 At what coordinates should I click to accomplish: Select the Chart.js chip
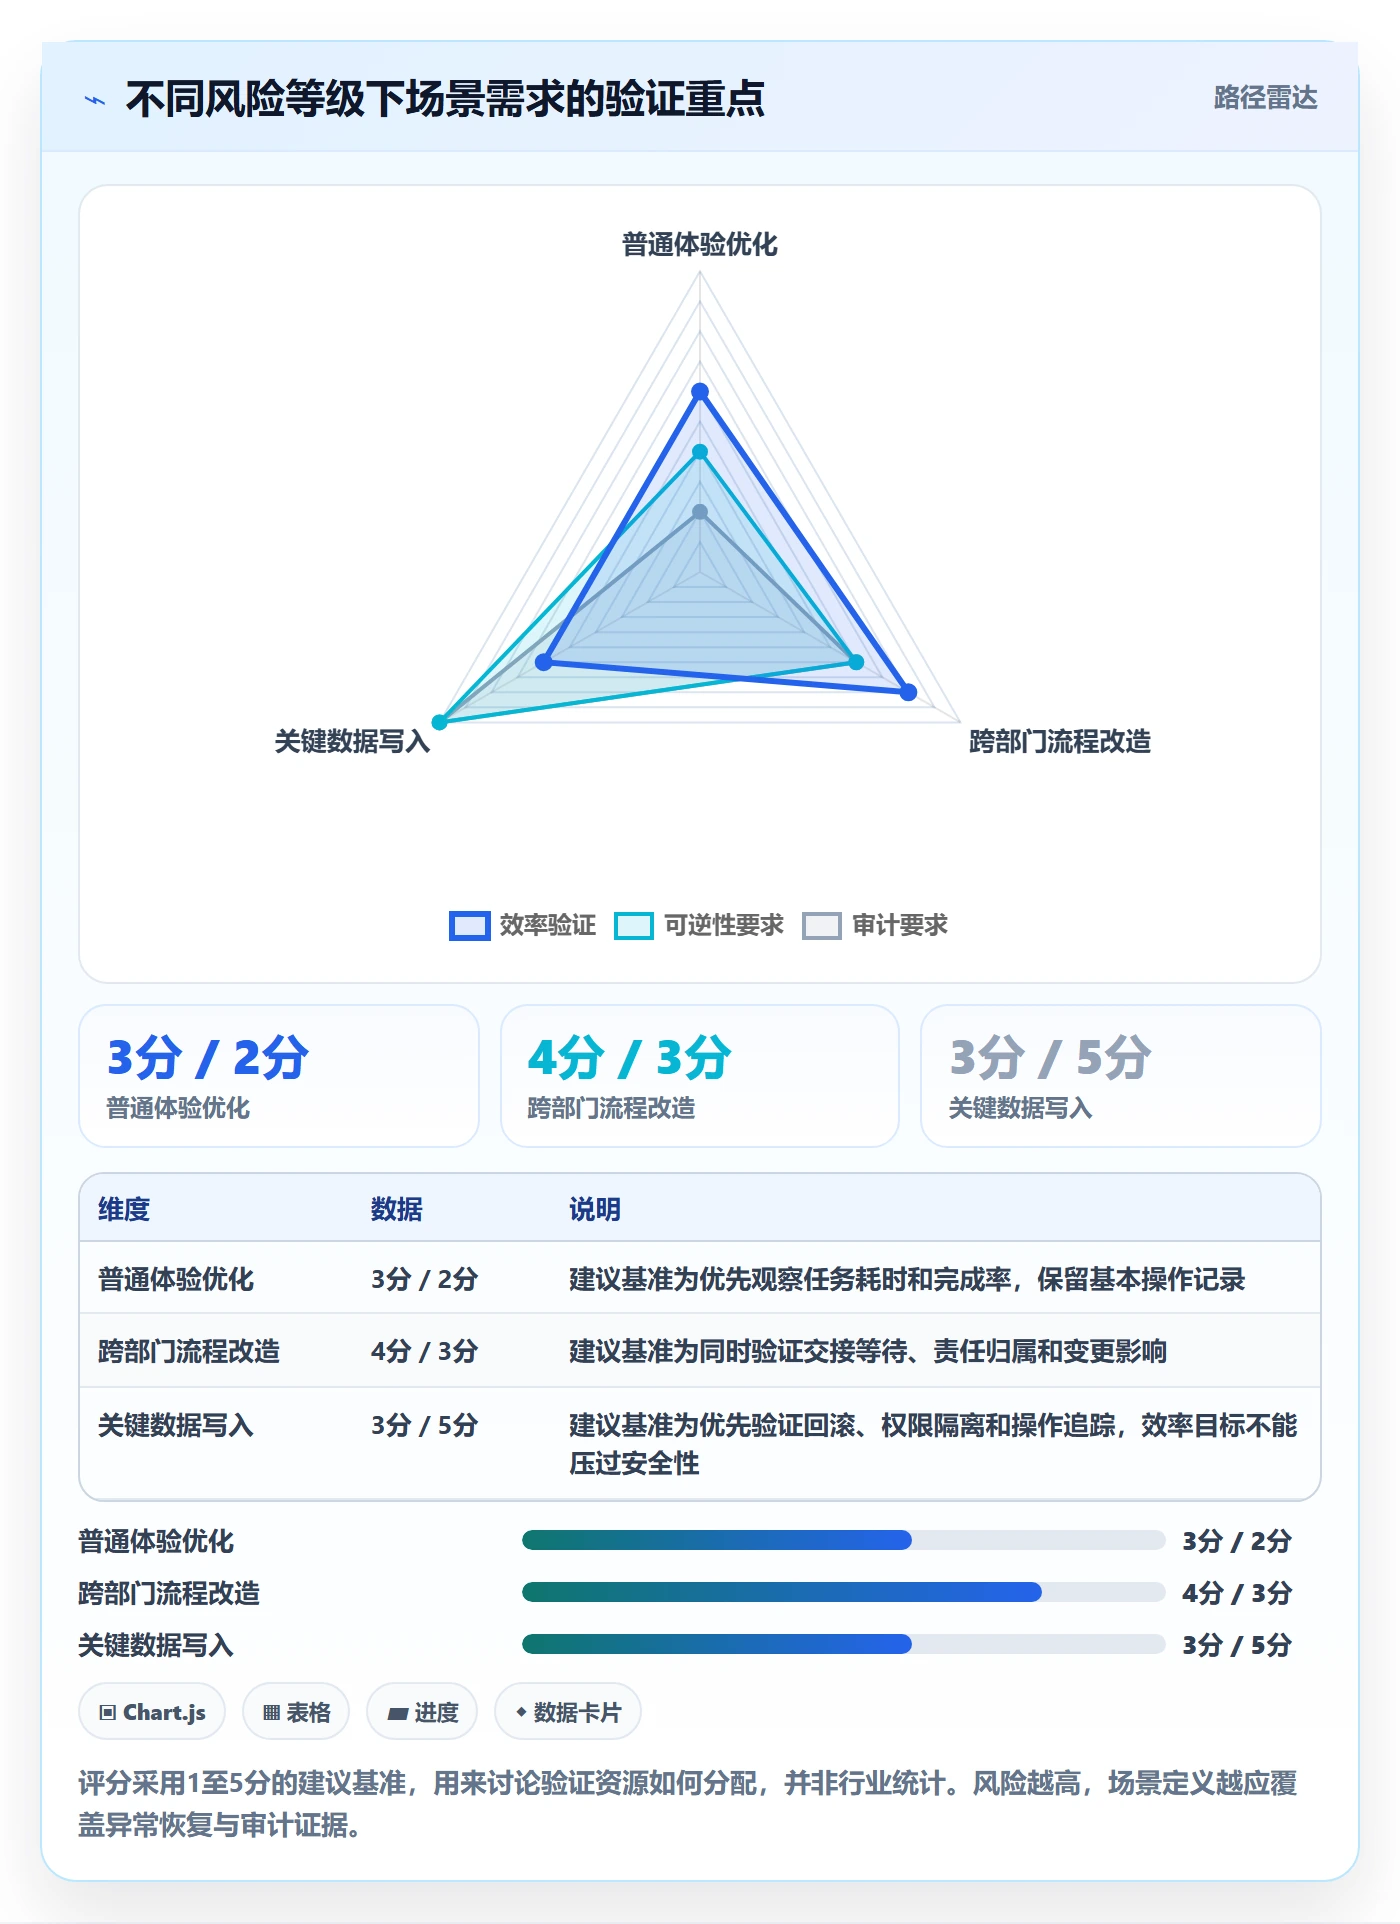[x=152, y=1712]
